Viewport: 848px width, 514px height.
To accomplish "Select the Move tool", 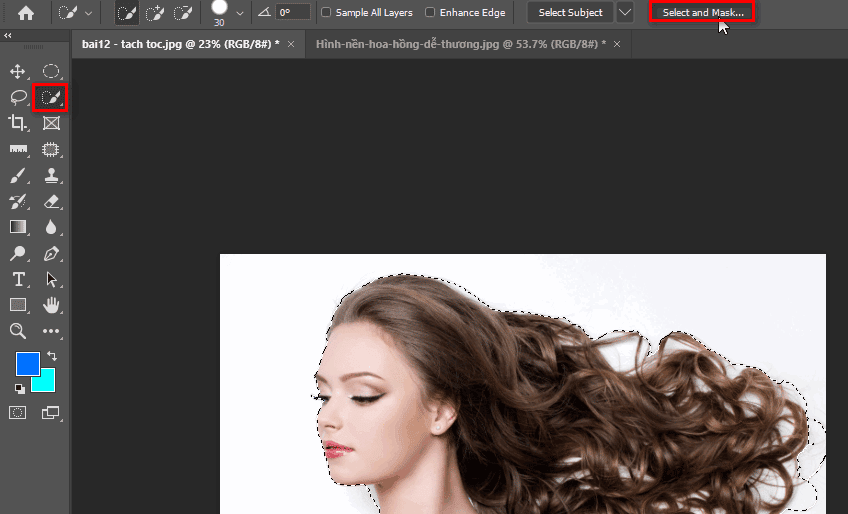I will click(18, 71).
